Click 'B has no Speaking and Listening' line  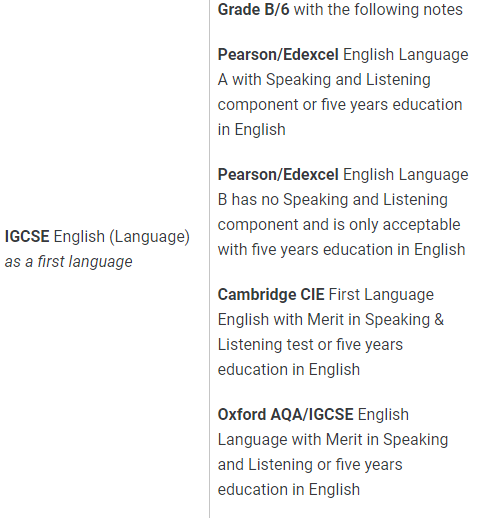pos(332,200)
